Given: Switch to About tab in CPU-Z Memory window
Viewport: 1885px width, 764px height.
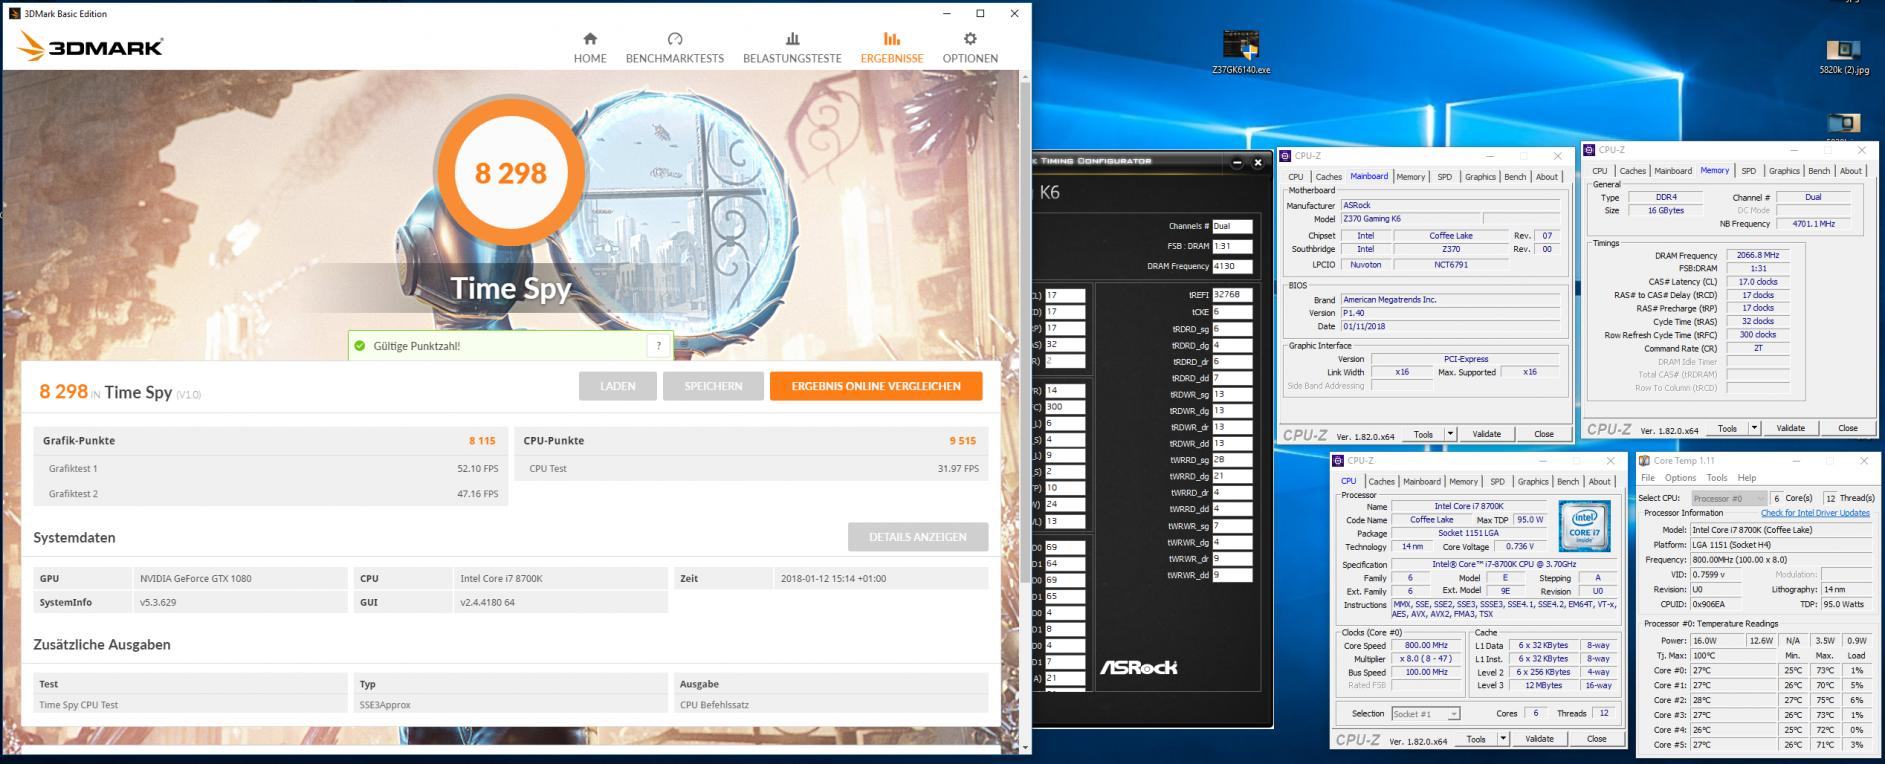Looking at the screenshot, I should (1851, 171).
